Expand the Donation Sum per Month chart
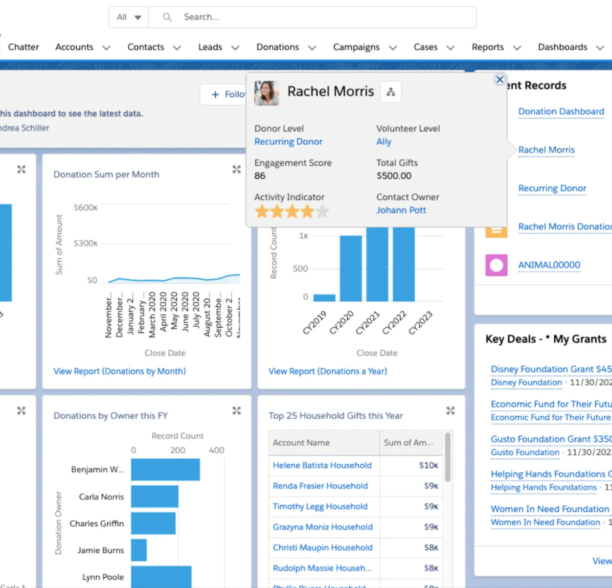This screenshot has height=588, width=612. click(237, 169)
